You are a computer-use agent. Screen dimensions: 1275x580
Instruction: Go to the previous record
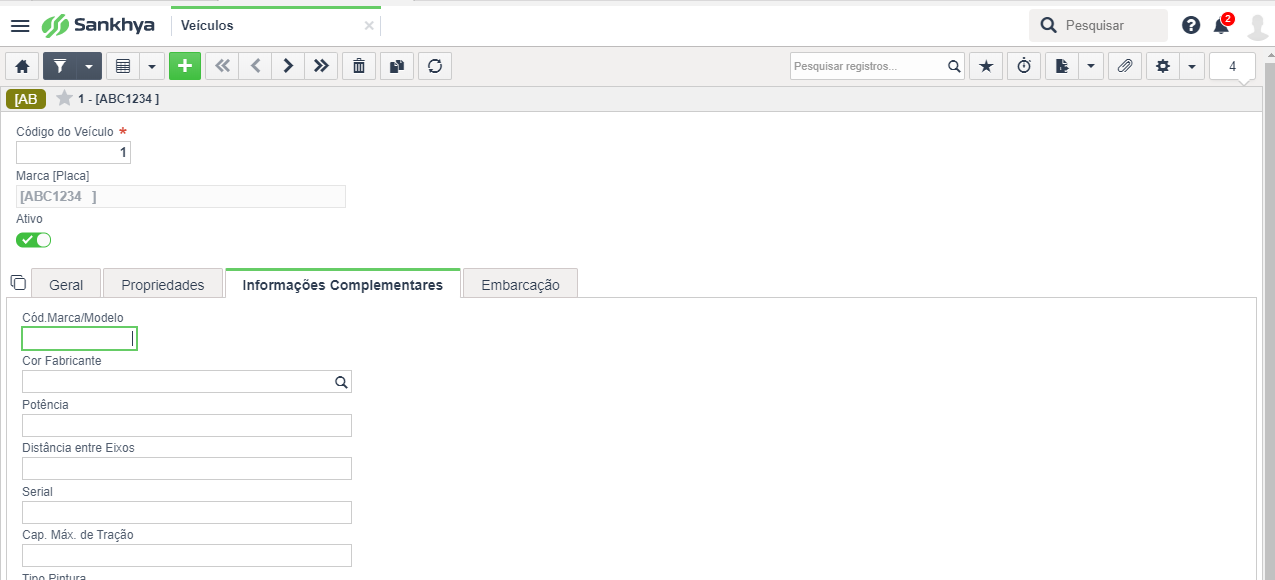pos(255,66)
